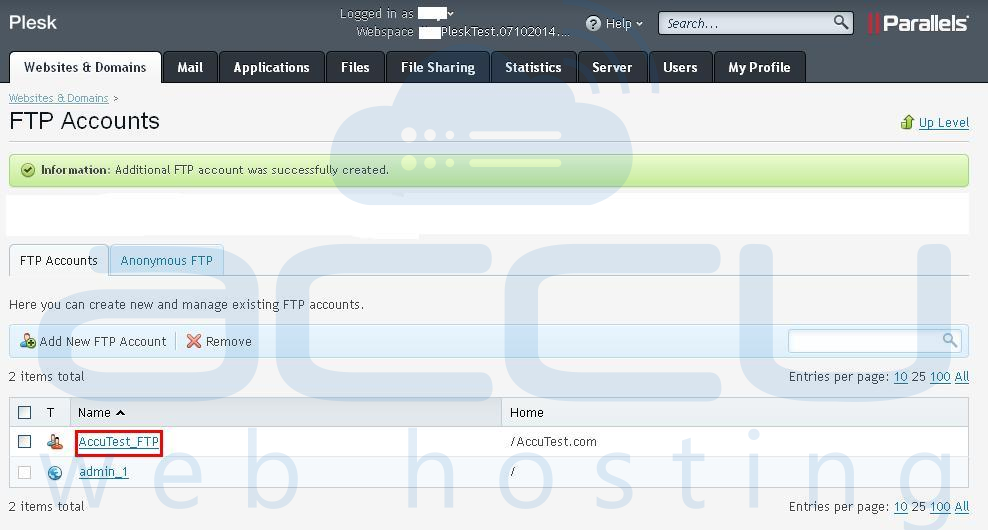
Task: Click the Parallels logo
Action: (918, 23)
